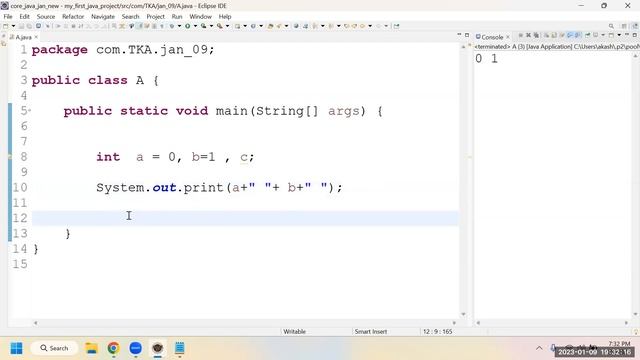
Task: Click the editor horizontal scrollbar right arrow
Action: [x=454, y=323]
